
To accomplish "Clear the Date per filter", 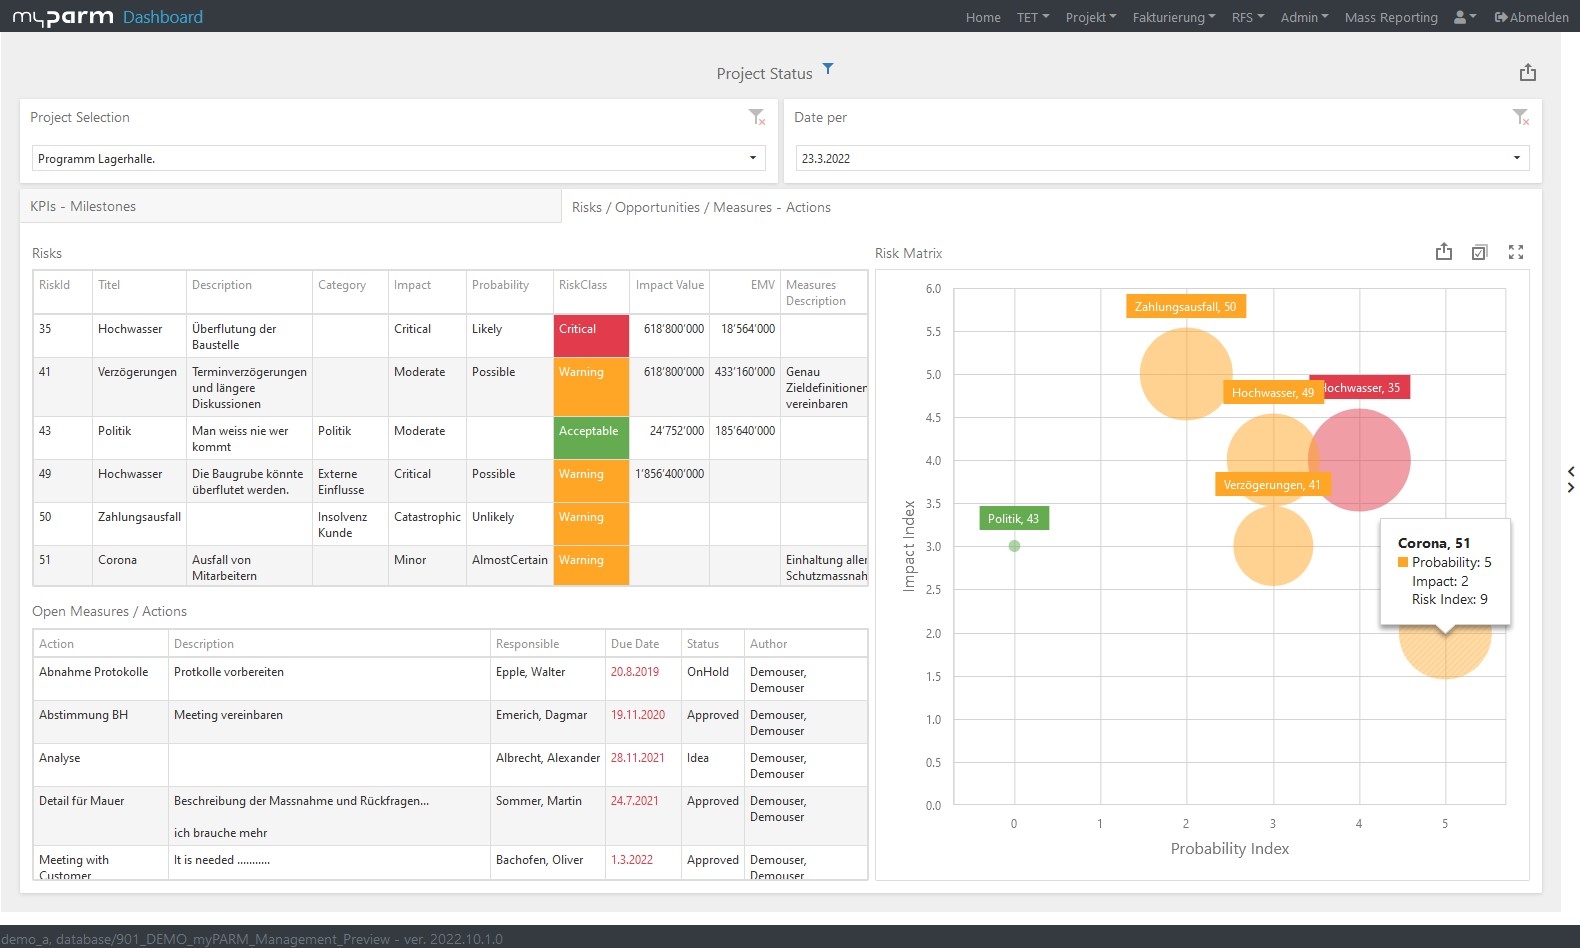I will click(1521, 117).
